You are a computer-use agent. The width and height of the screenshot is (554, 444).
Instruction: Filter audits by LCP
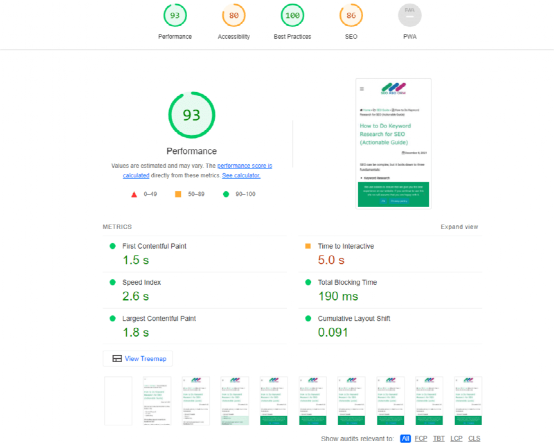pos(456,438)
